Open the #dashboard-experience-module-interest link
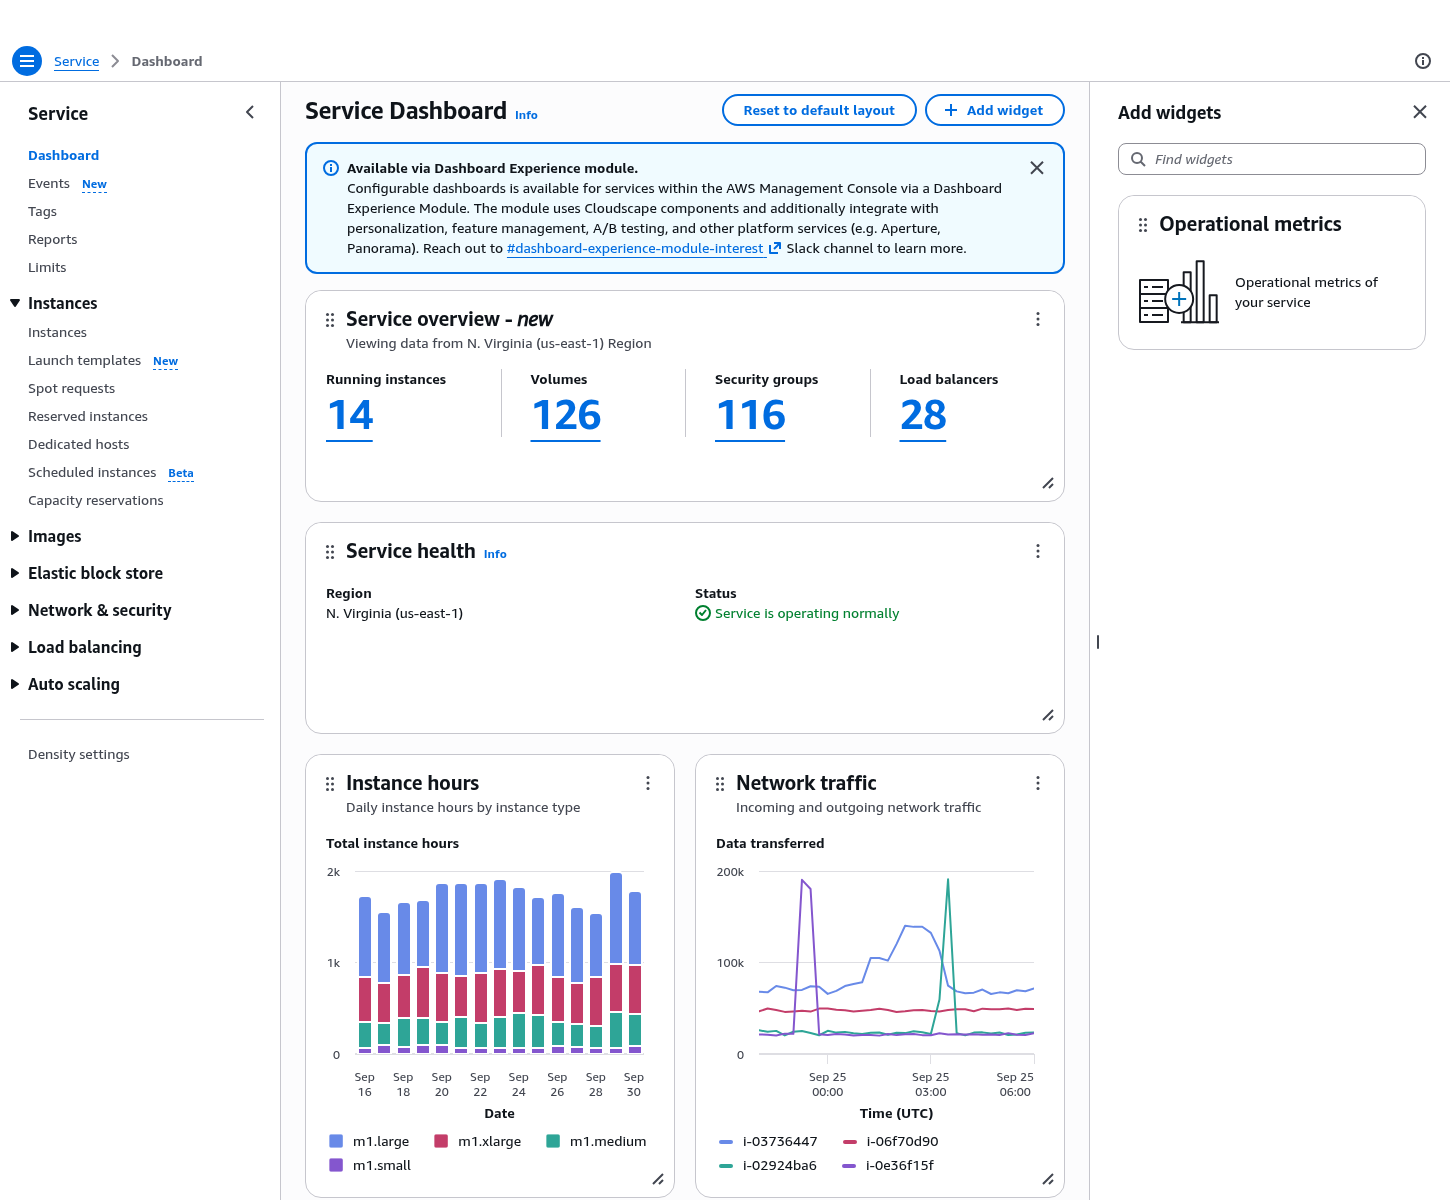Screen dimensions: 1450x1200 click(635, 248)
